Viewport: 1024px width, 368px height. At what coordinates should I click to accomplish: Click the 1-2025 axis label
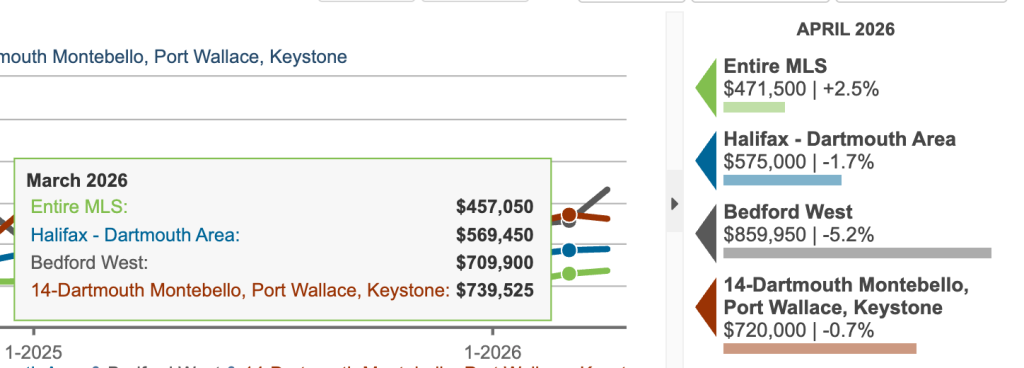point(33,353)
